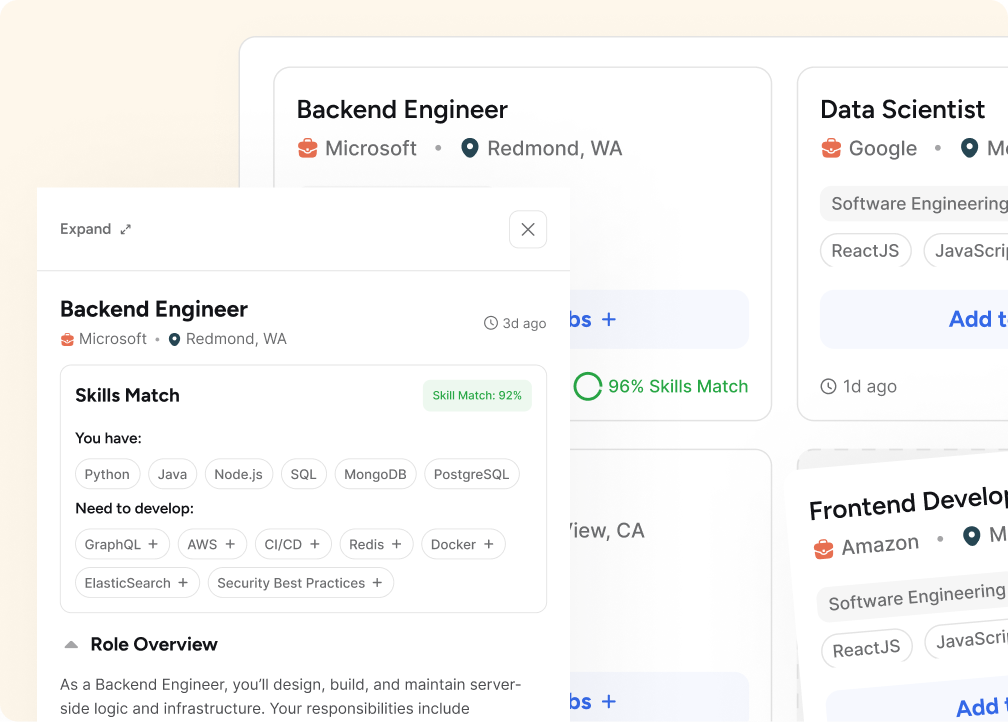Select the ReactJS tag on Data Scientist card
This screenshot has height=722, width=1008.
tap(865, 251)
